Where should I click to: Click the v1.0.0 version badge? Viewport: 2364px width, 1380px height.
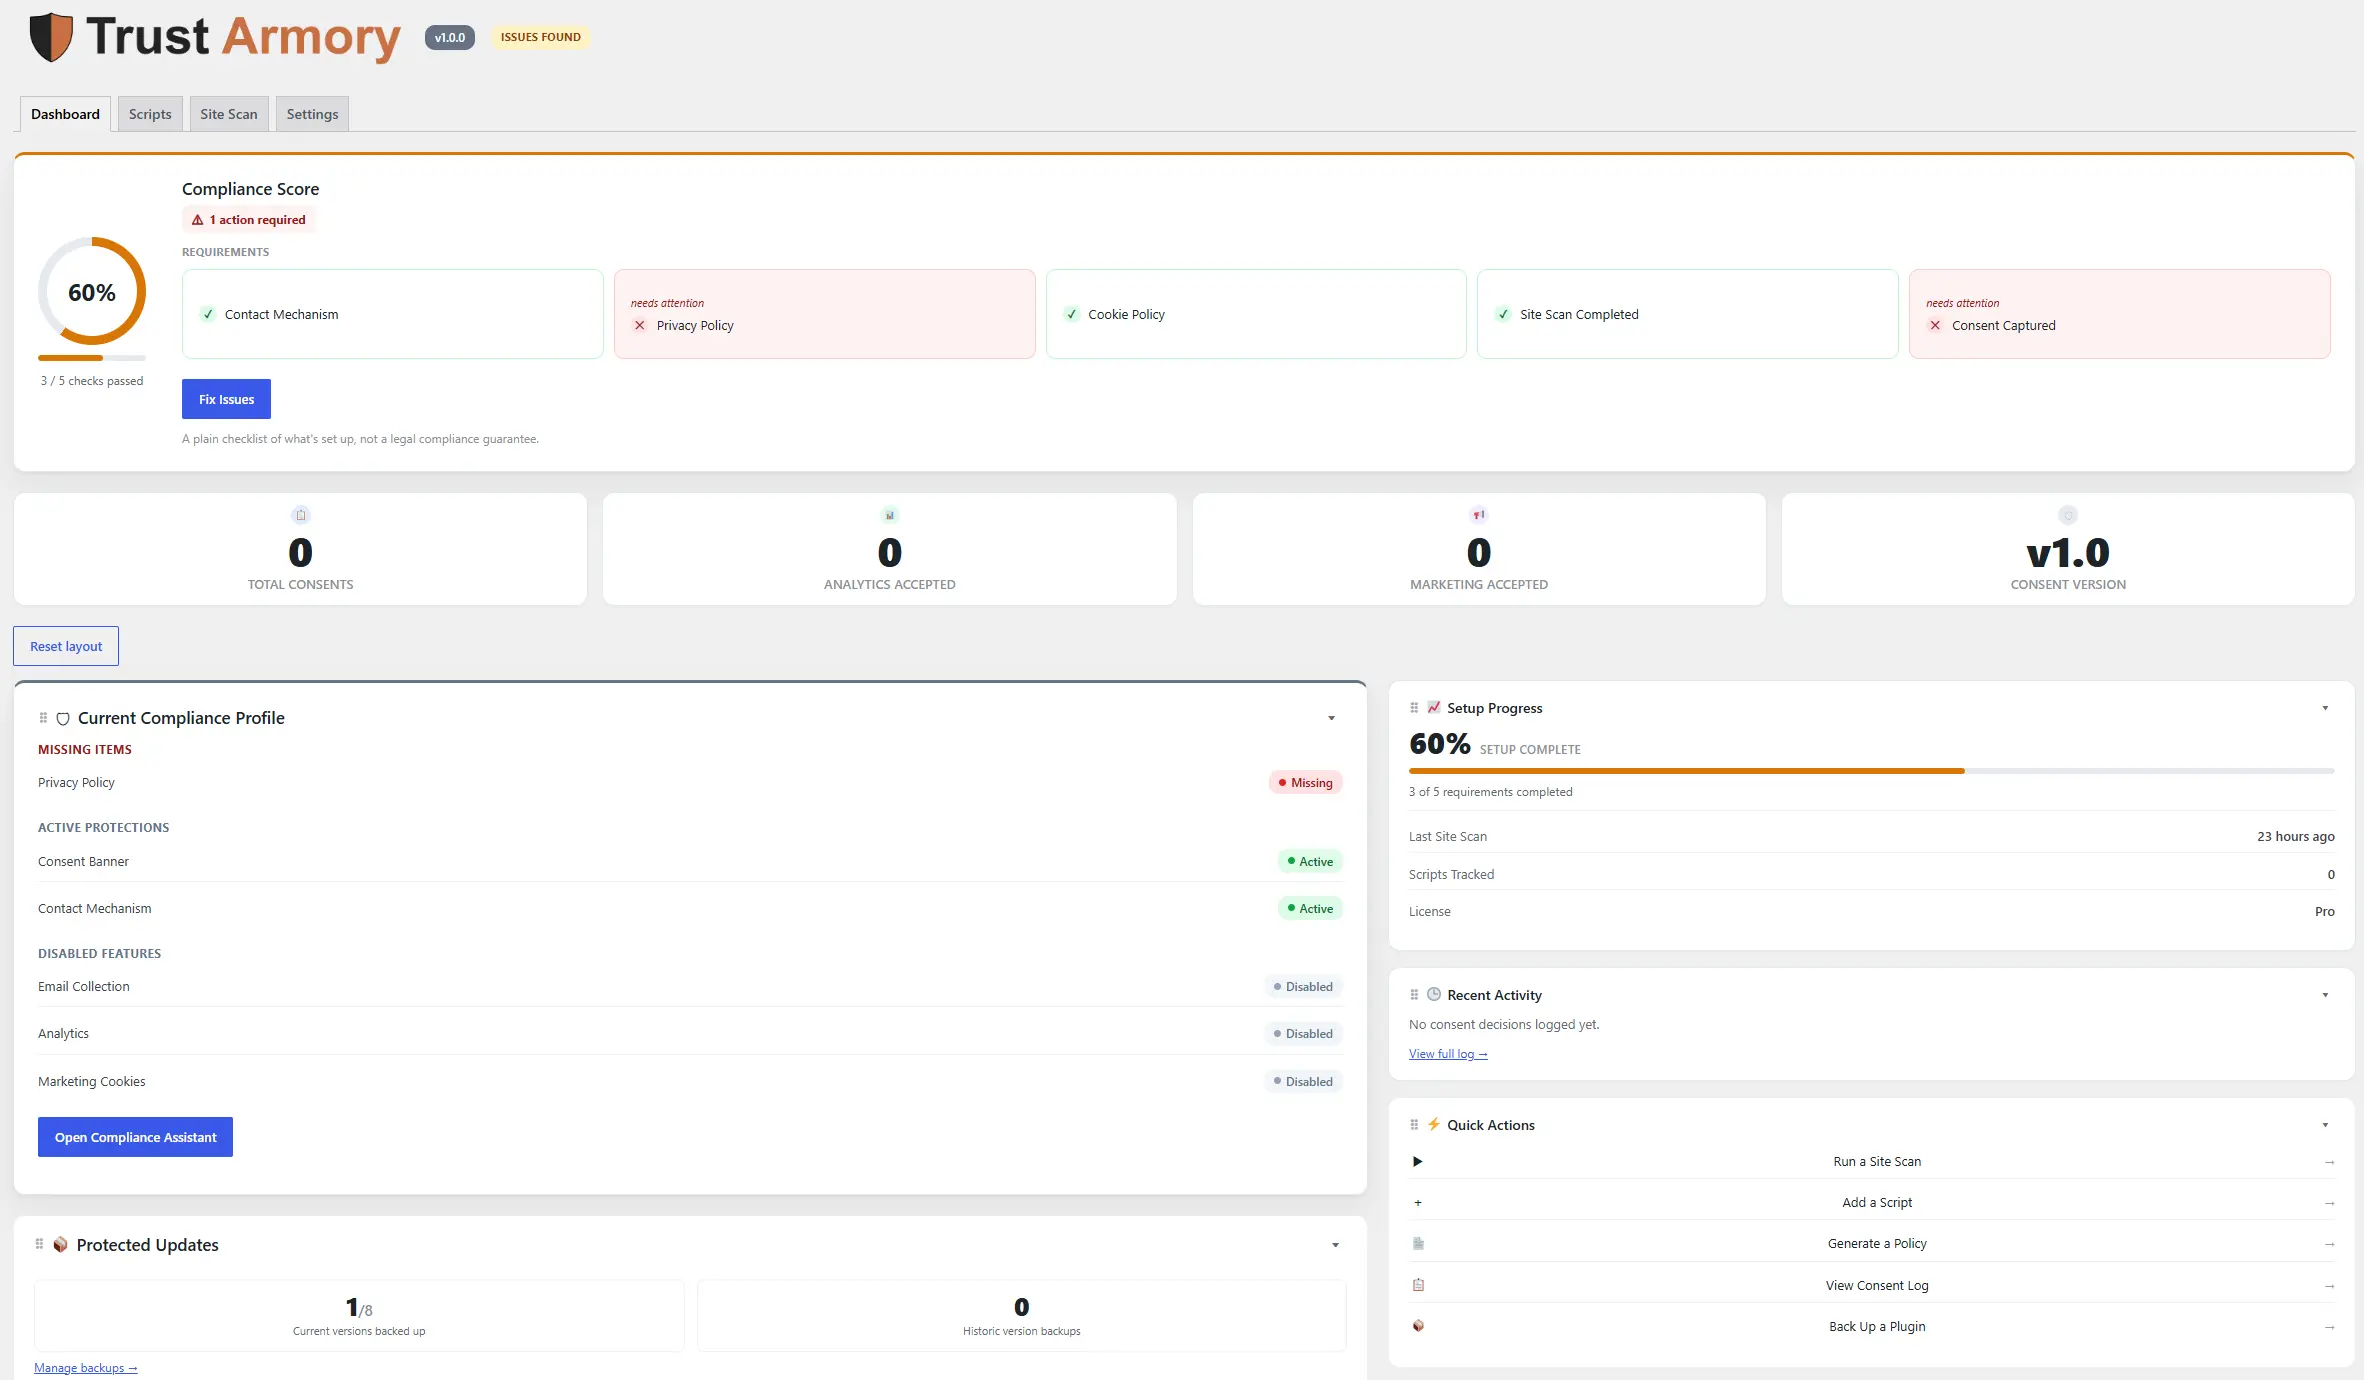(449, 37)
